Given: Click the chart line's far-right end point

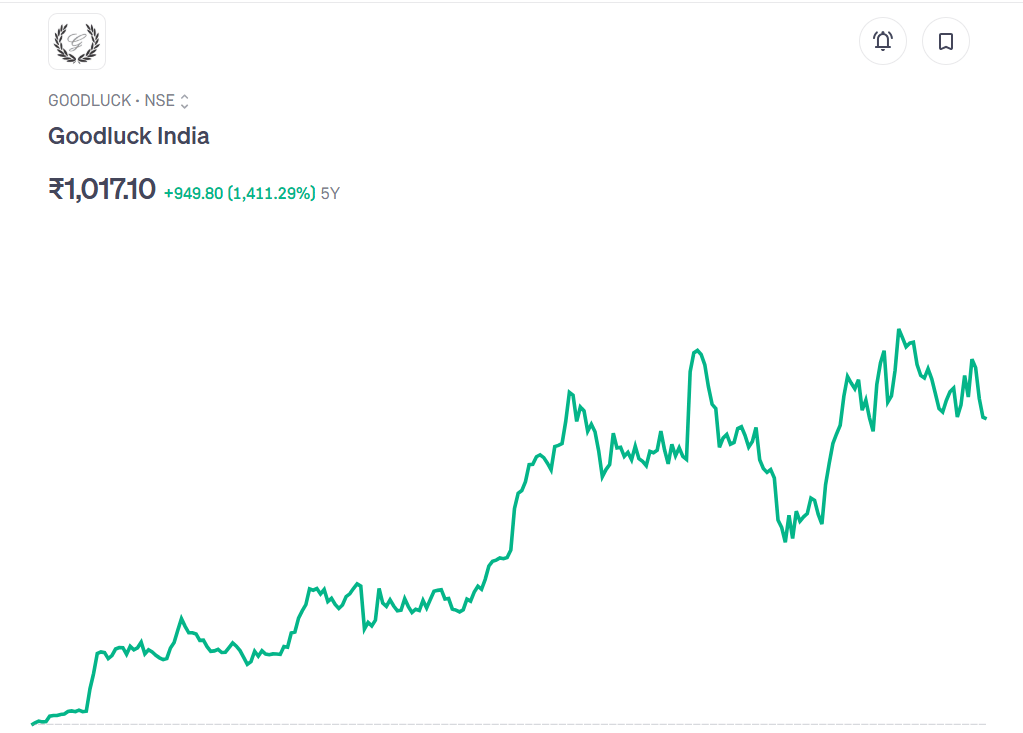Looking at the screenshot, I should (x=985, y=418).
